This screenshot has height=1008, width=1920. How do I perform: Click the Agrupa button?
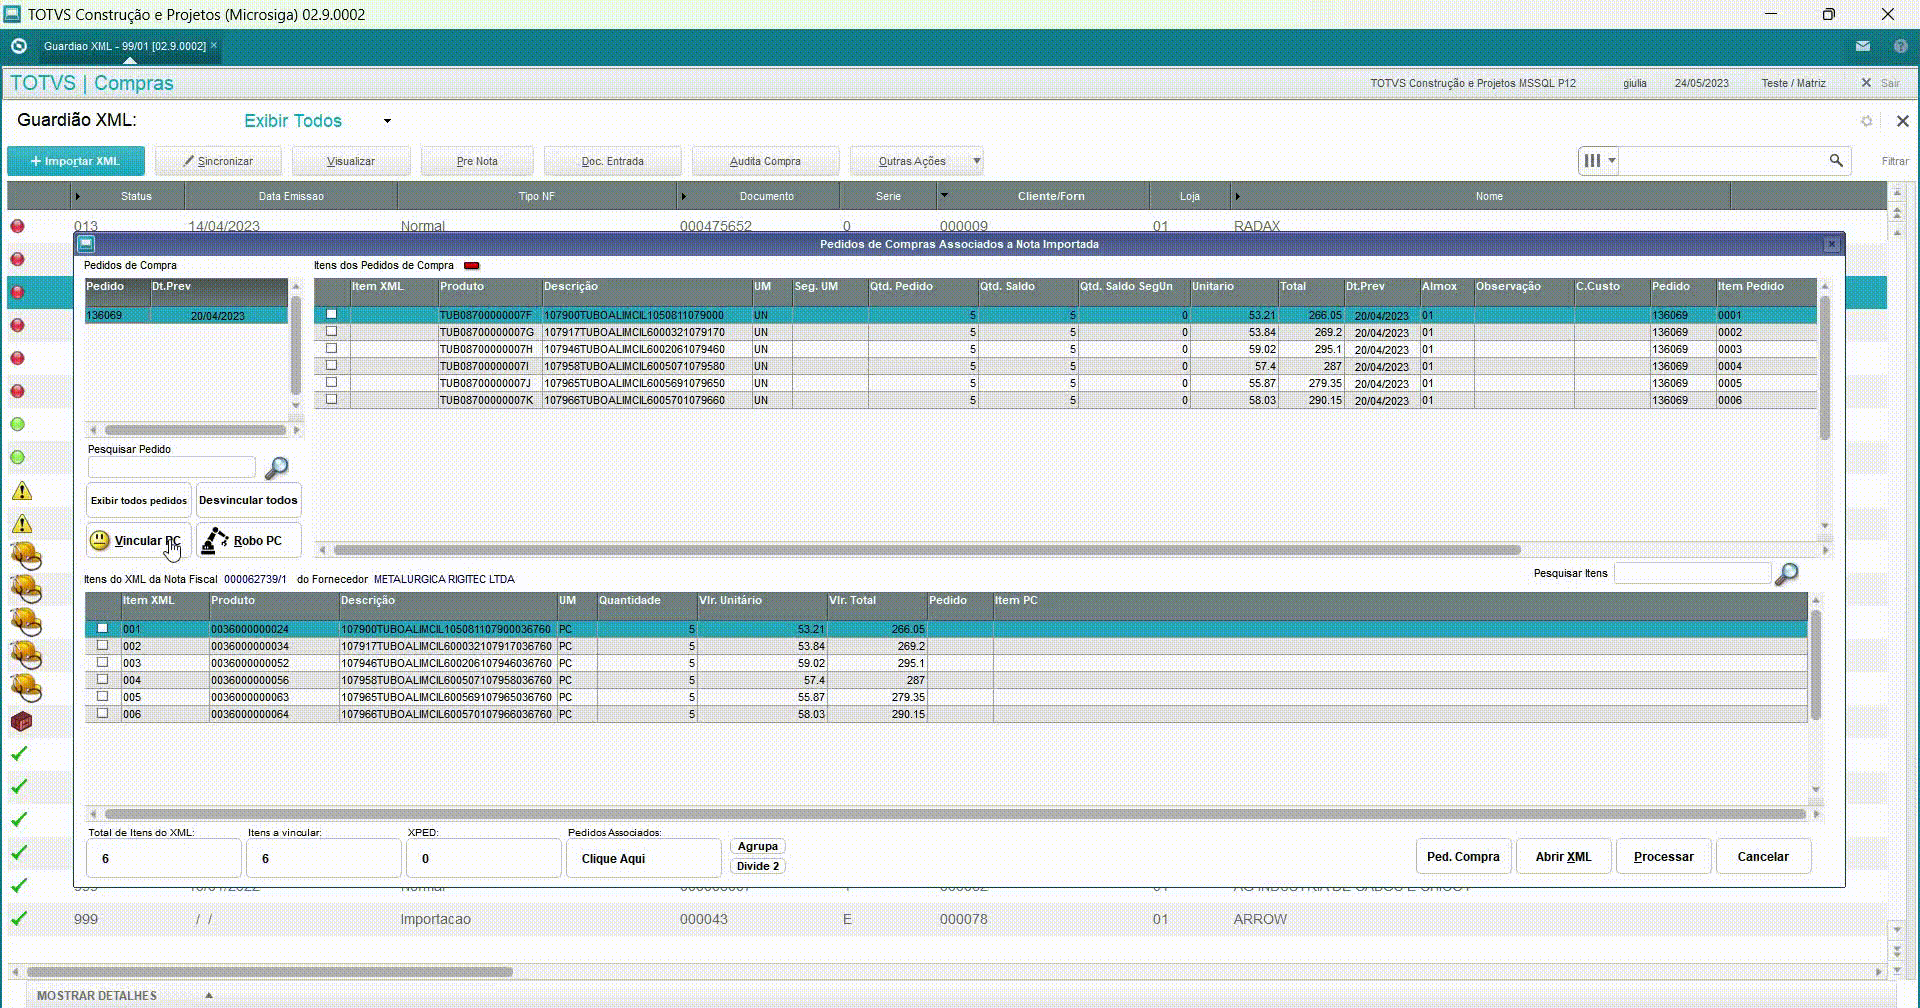click(757, 846)
